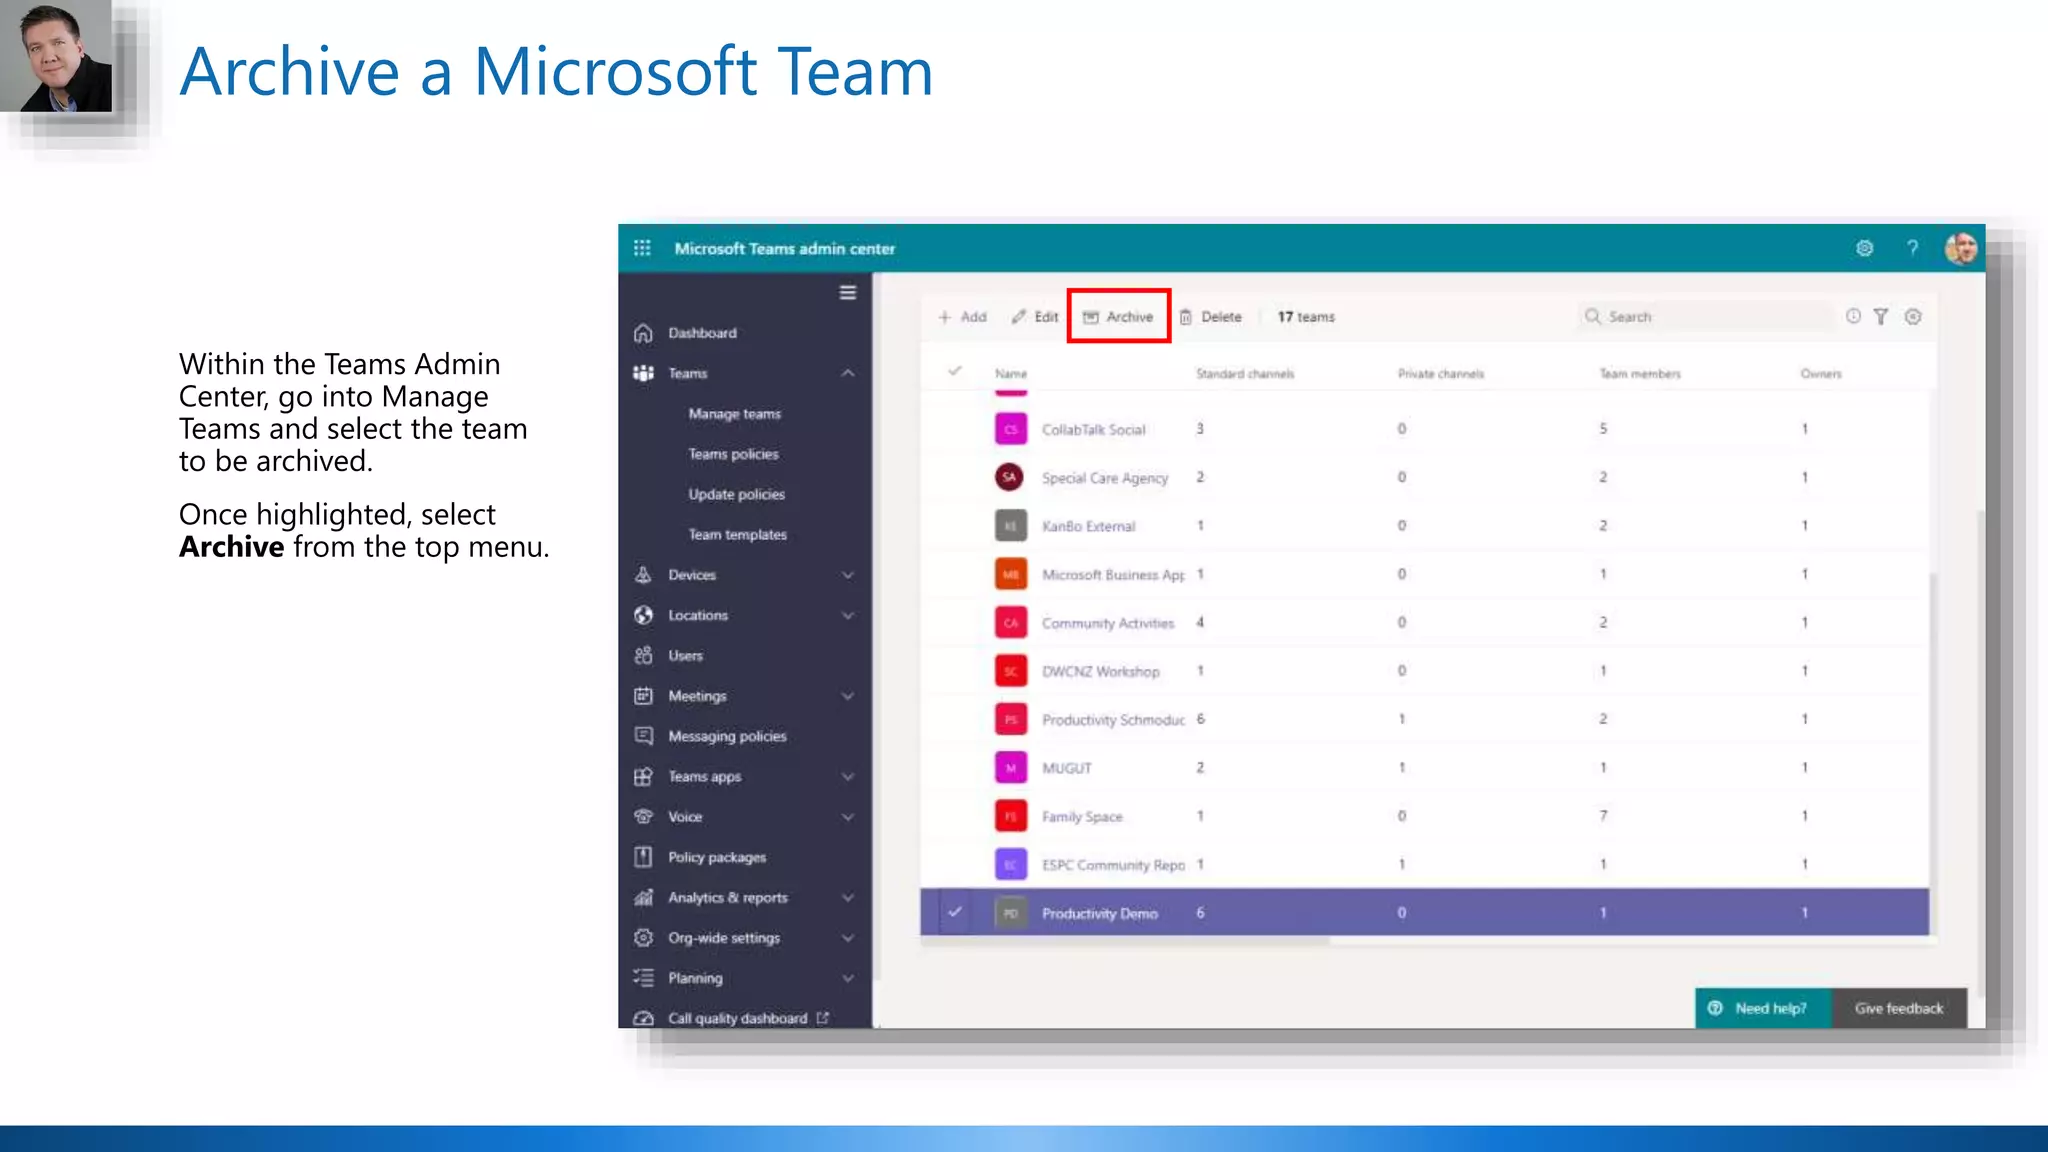Expand the Planning section chevron
2048x1152 pixels.
coord(848,978)
